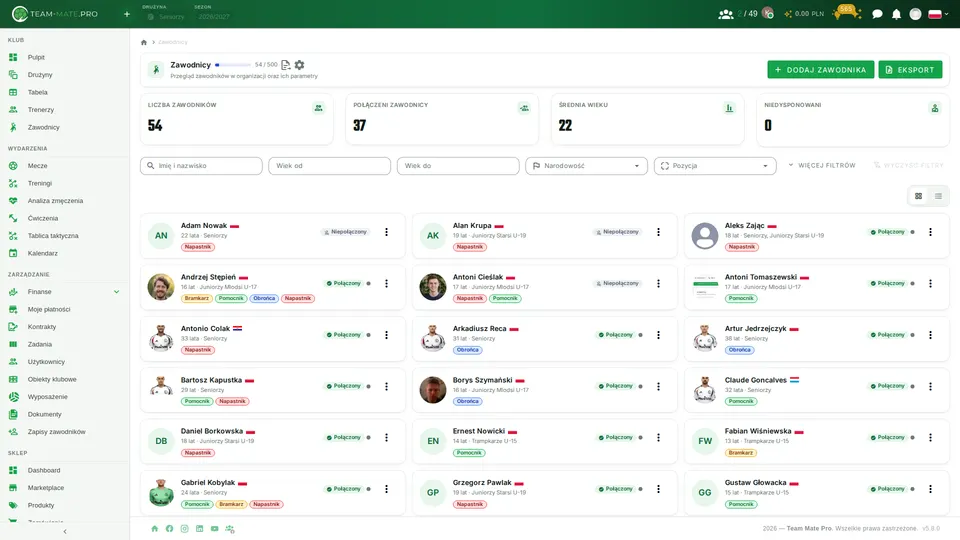Open Marketplace in the sidebar
Image resolution: width=960 pixels, height=540 pixels.
click(x=45, y=488)
